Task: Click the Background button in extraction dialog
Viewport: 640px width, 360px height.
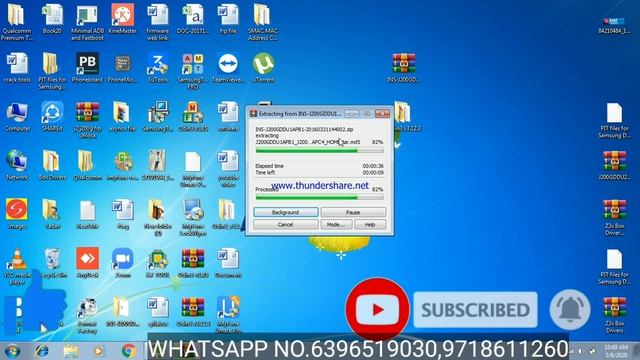Action: pyautogui.click(x=285, y=212)
